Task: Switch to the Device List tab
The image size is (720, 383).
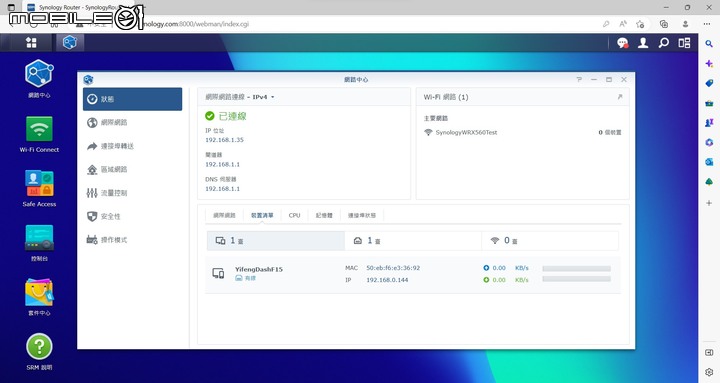Action: click(x=262, y=215)
